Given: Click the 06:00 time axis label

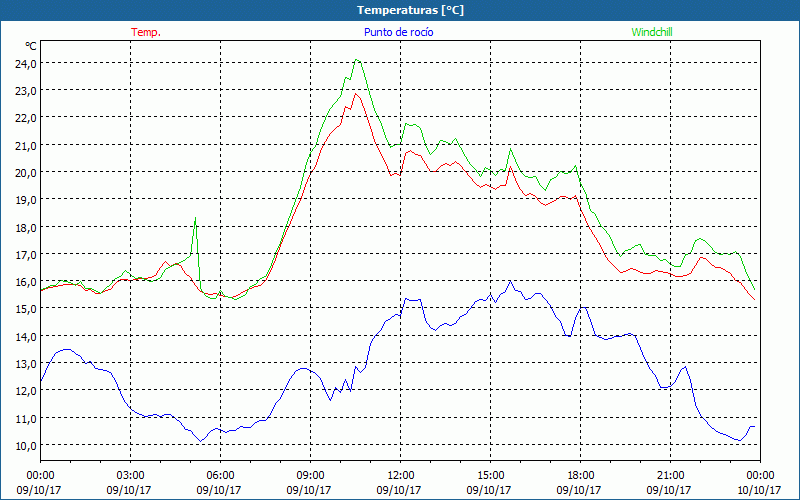Looking at the screenshot, I should [220, 476].
